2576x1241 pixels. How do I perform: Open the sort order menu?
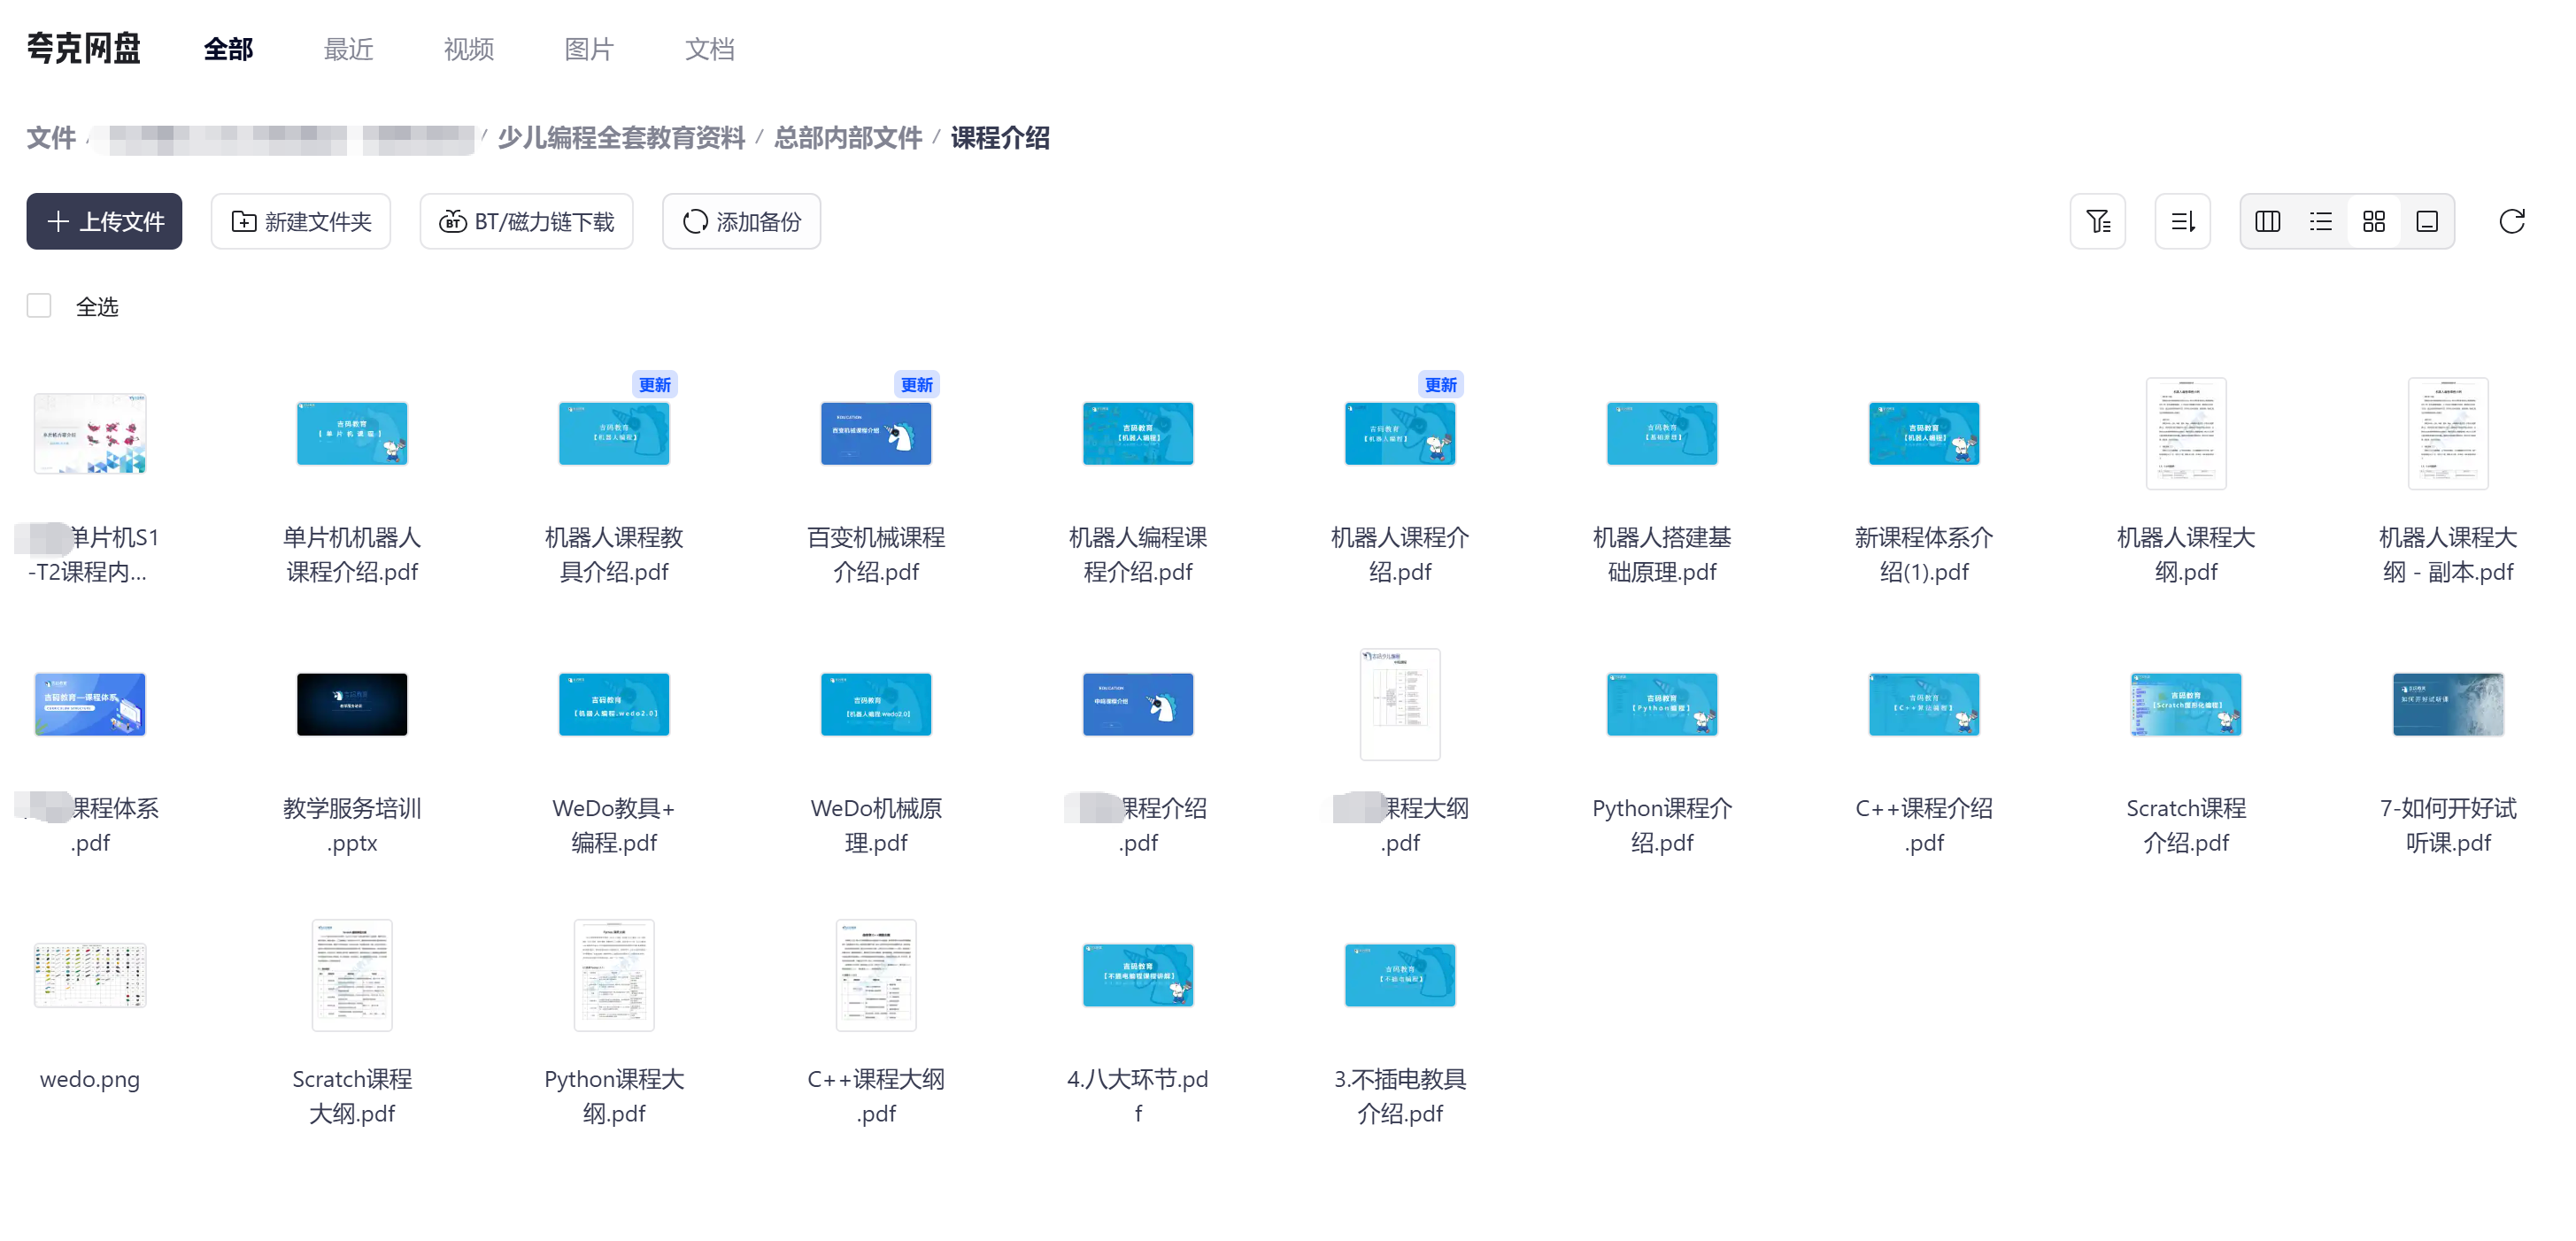2182,221
